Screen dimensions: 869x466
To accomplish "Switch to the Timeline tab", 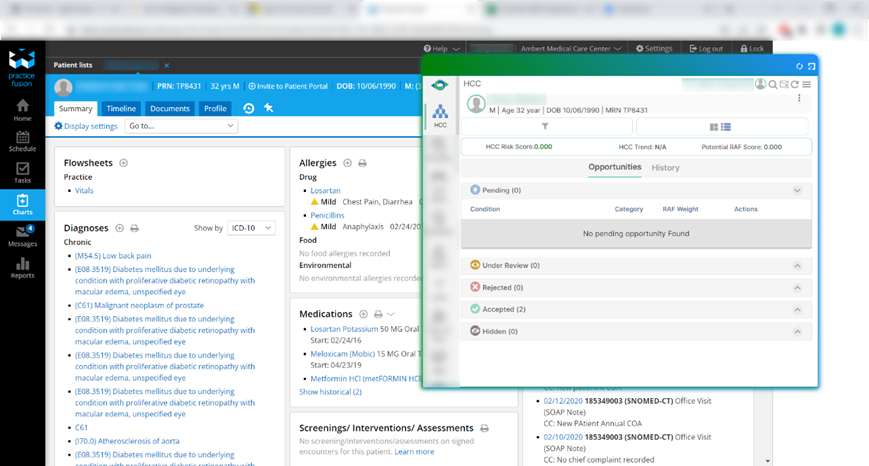I will coord(121,108).
